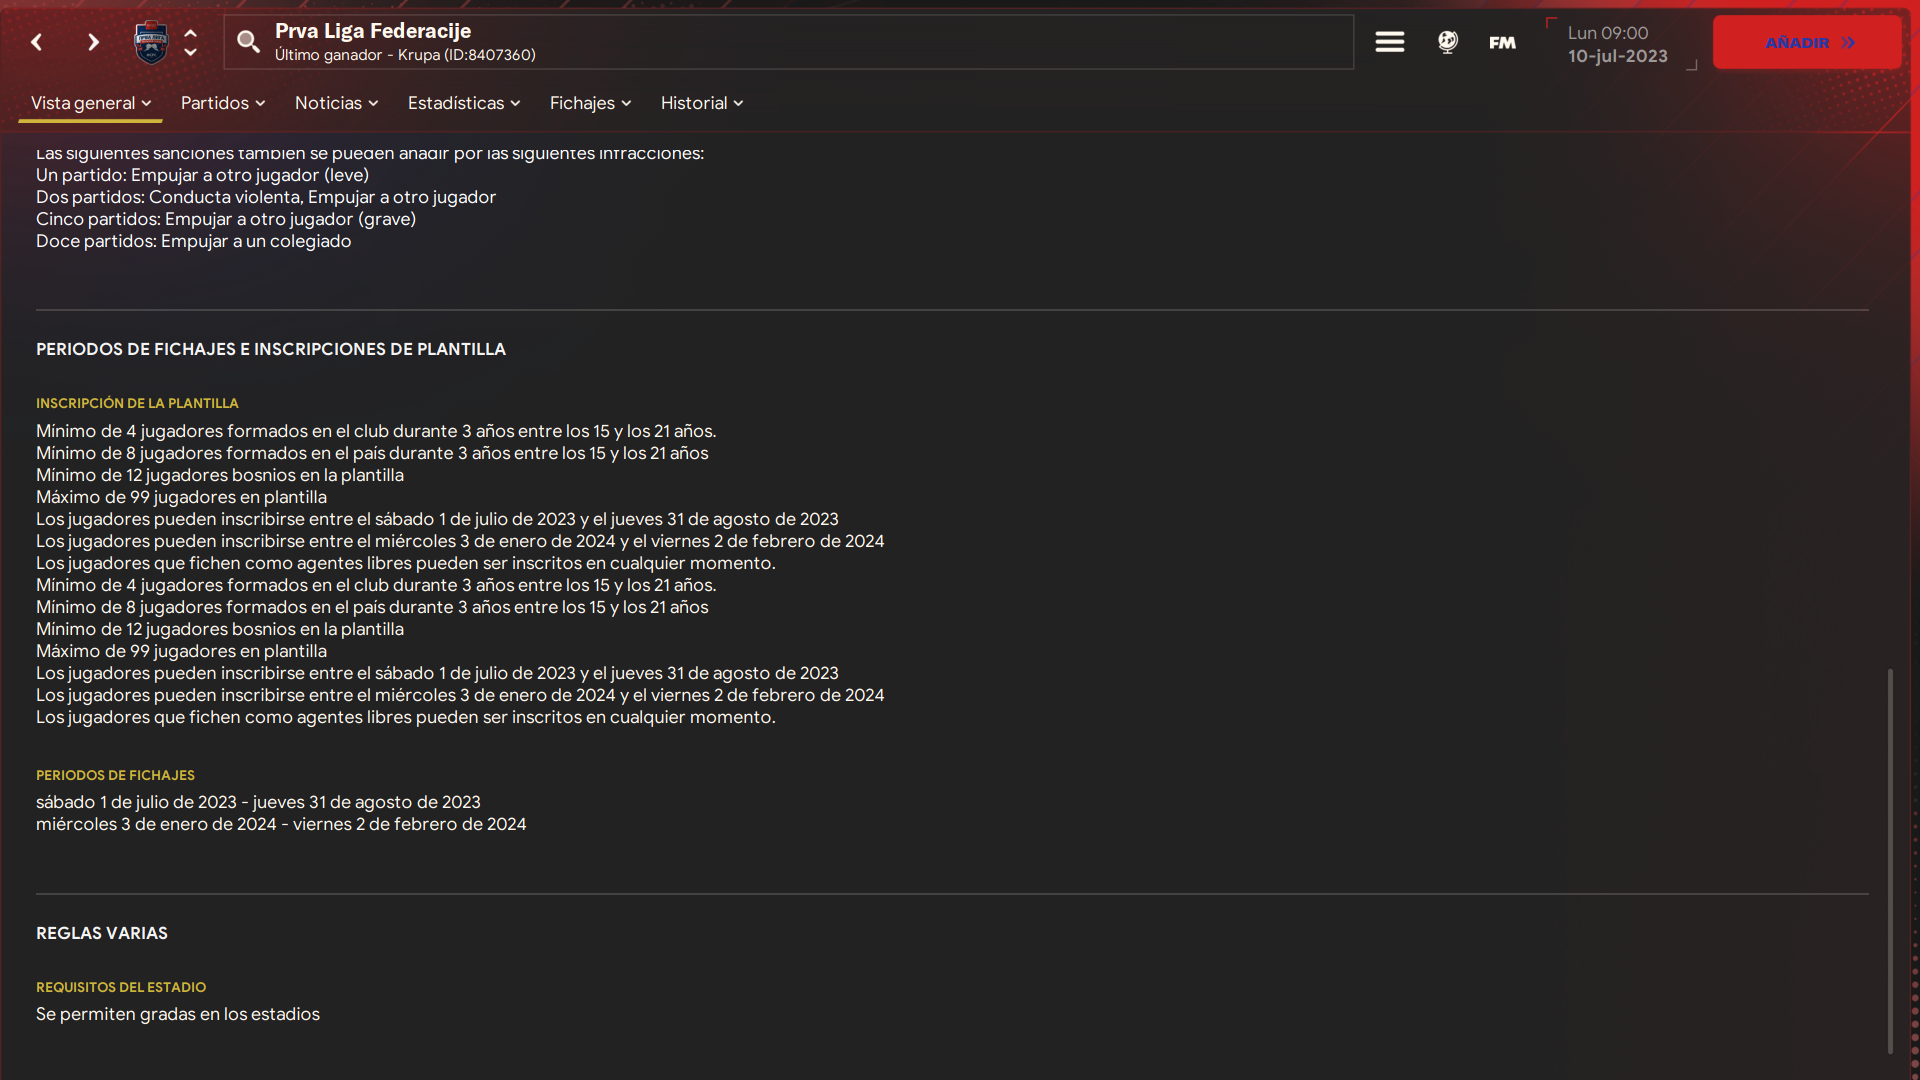1920x1080 pixels.
Task: Go forward with the right arrow
Action: click(93, 42)
